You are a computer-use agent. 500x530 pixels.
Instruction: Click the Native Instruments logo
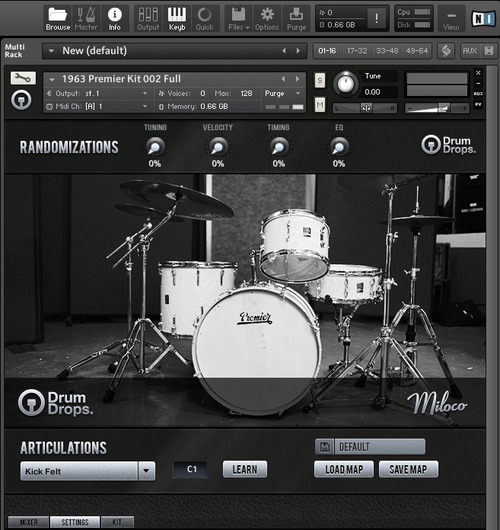tap(483, 18)
